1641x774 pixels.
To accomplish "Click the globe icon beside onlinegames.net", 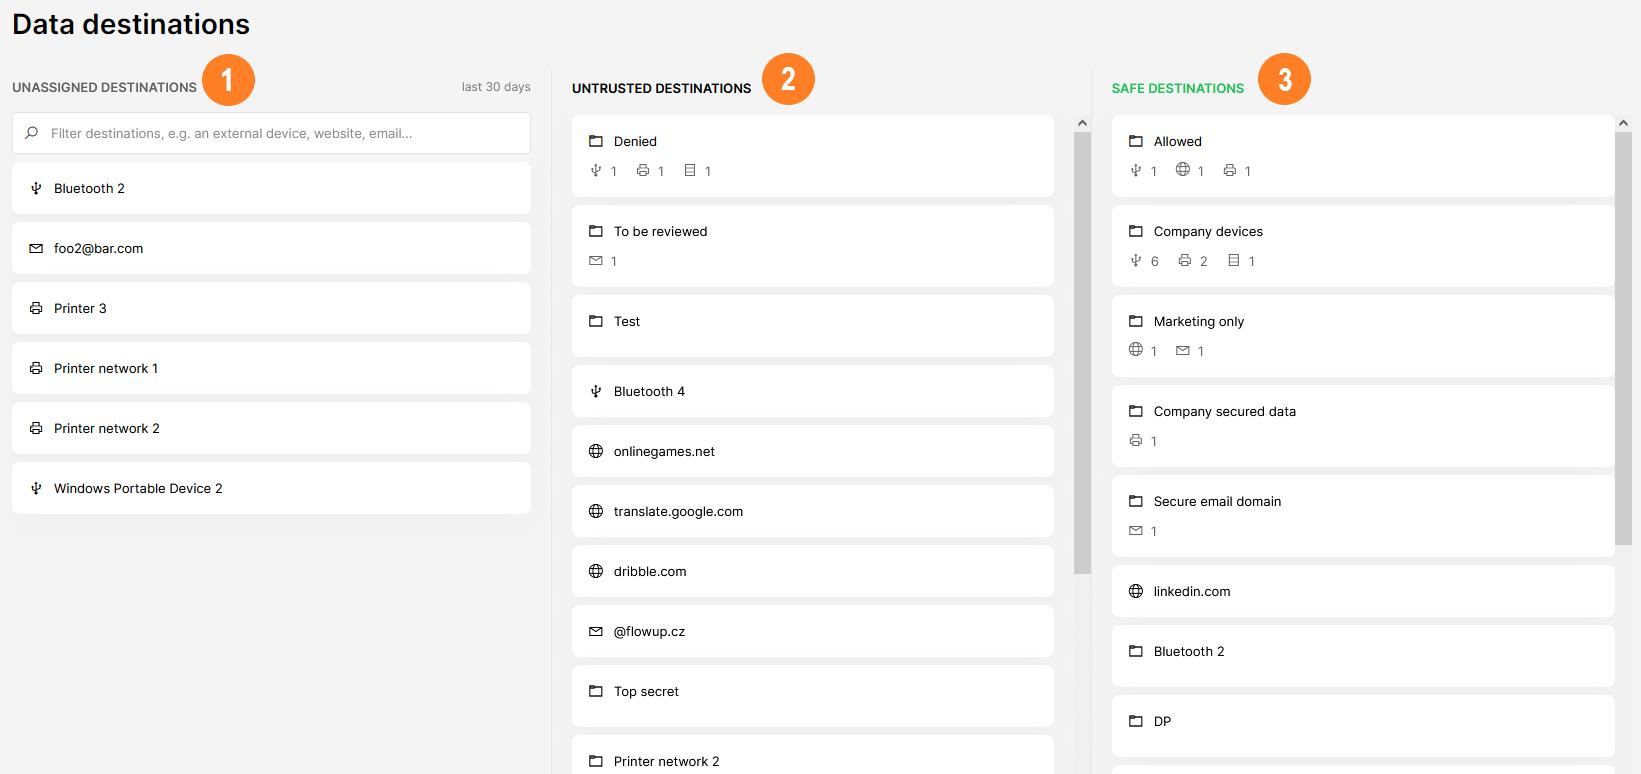I will 596,451.
